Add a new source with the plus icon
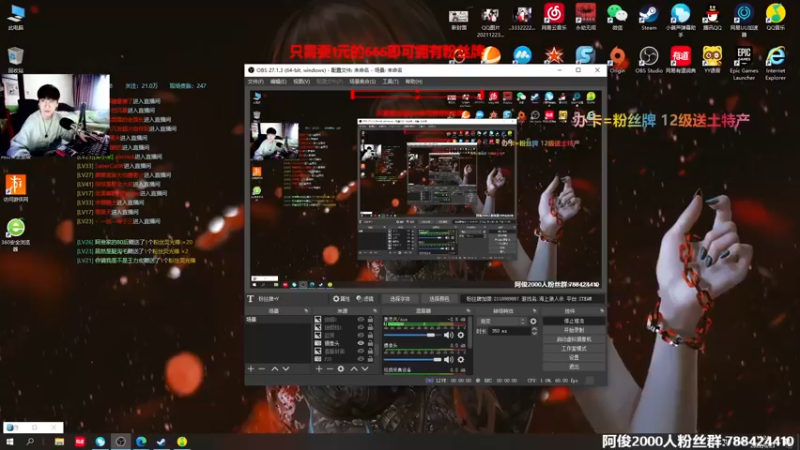800x450 pixels. pos(319,368)
